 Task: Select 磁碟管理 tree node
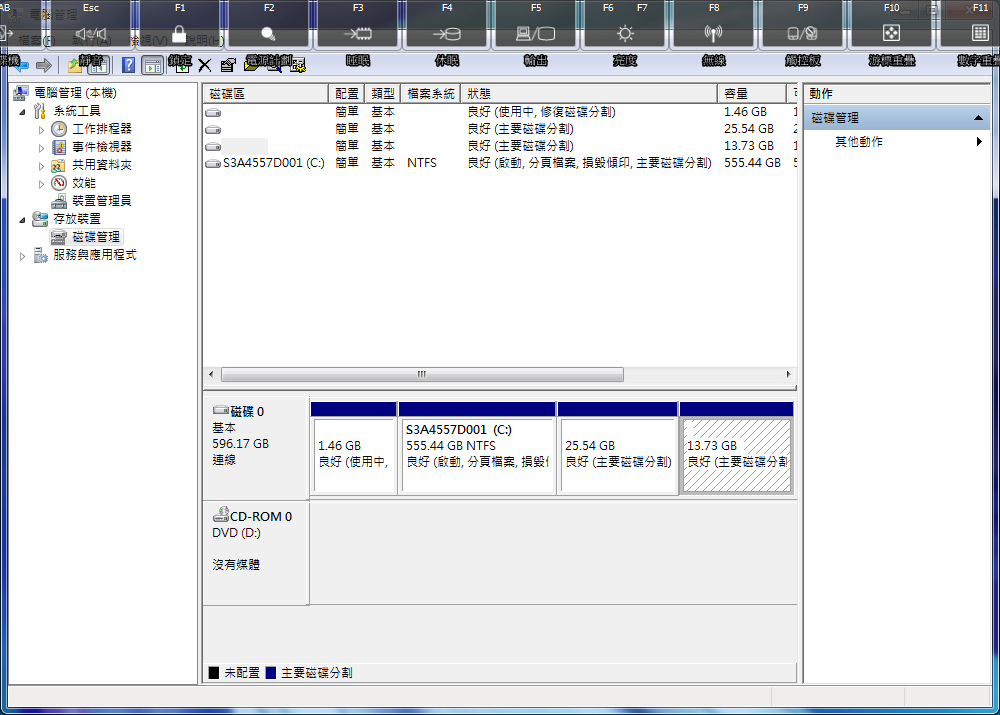(x=96, y=237)
